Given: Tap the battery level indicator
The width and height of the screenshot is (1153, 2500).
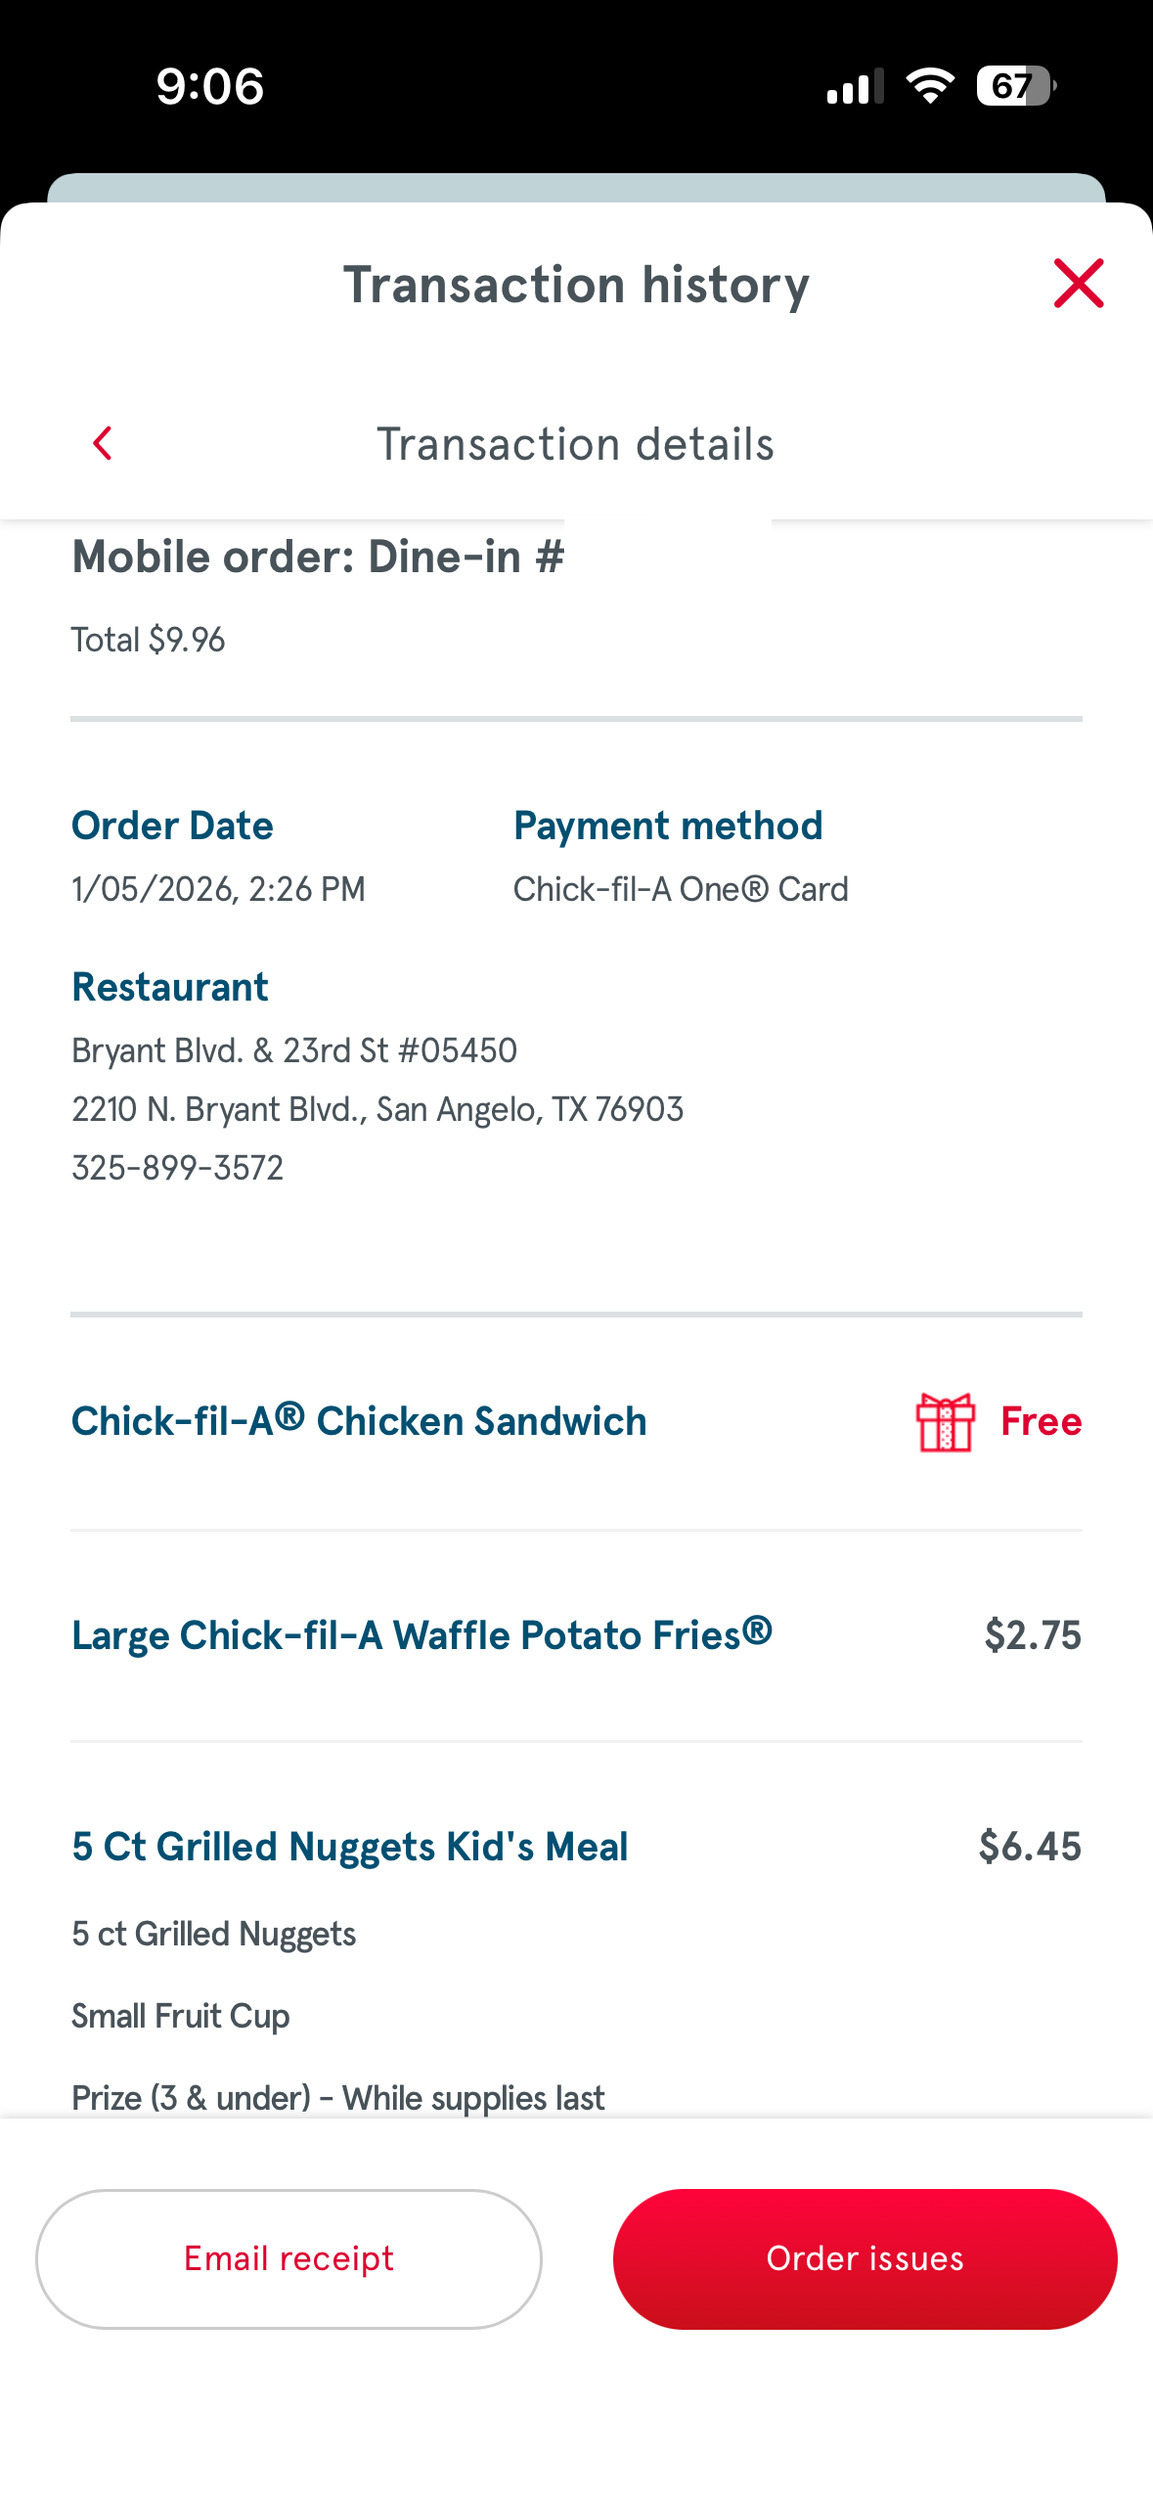Looking at the screenshot, I should 1015,86.
